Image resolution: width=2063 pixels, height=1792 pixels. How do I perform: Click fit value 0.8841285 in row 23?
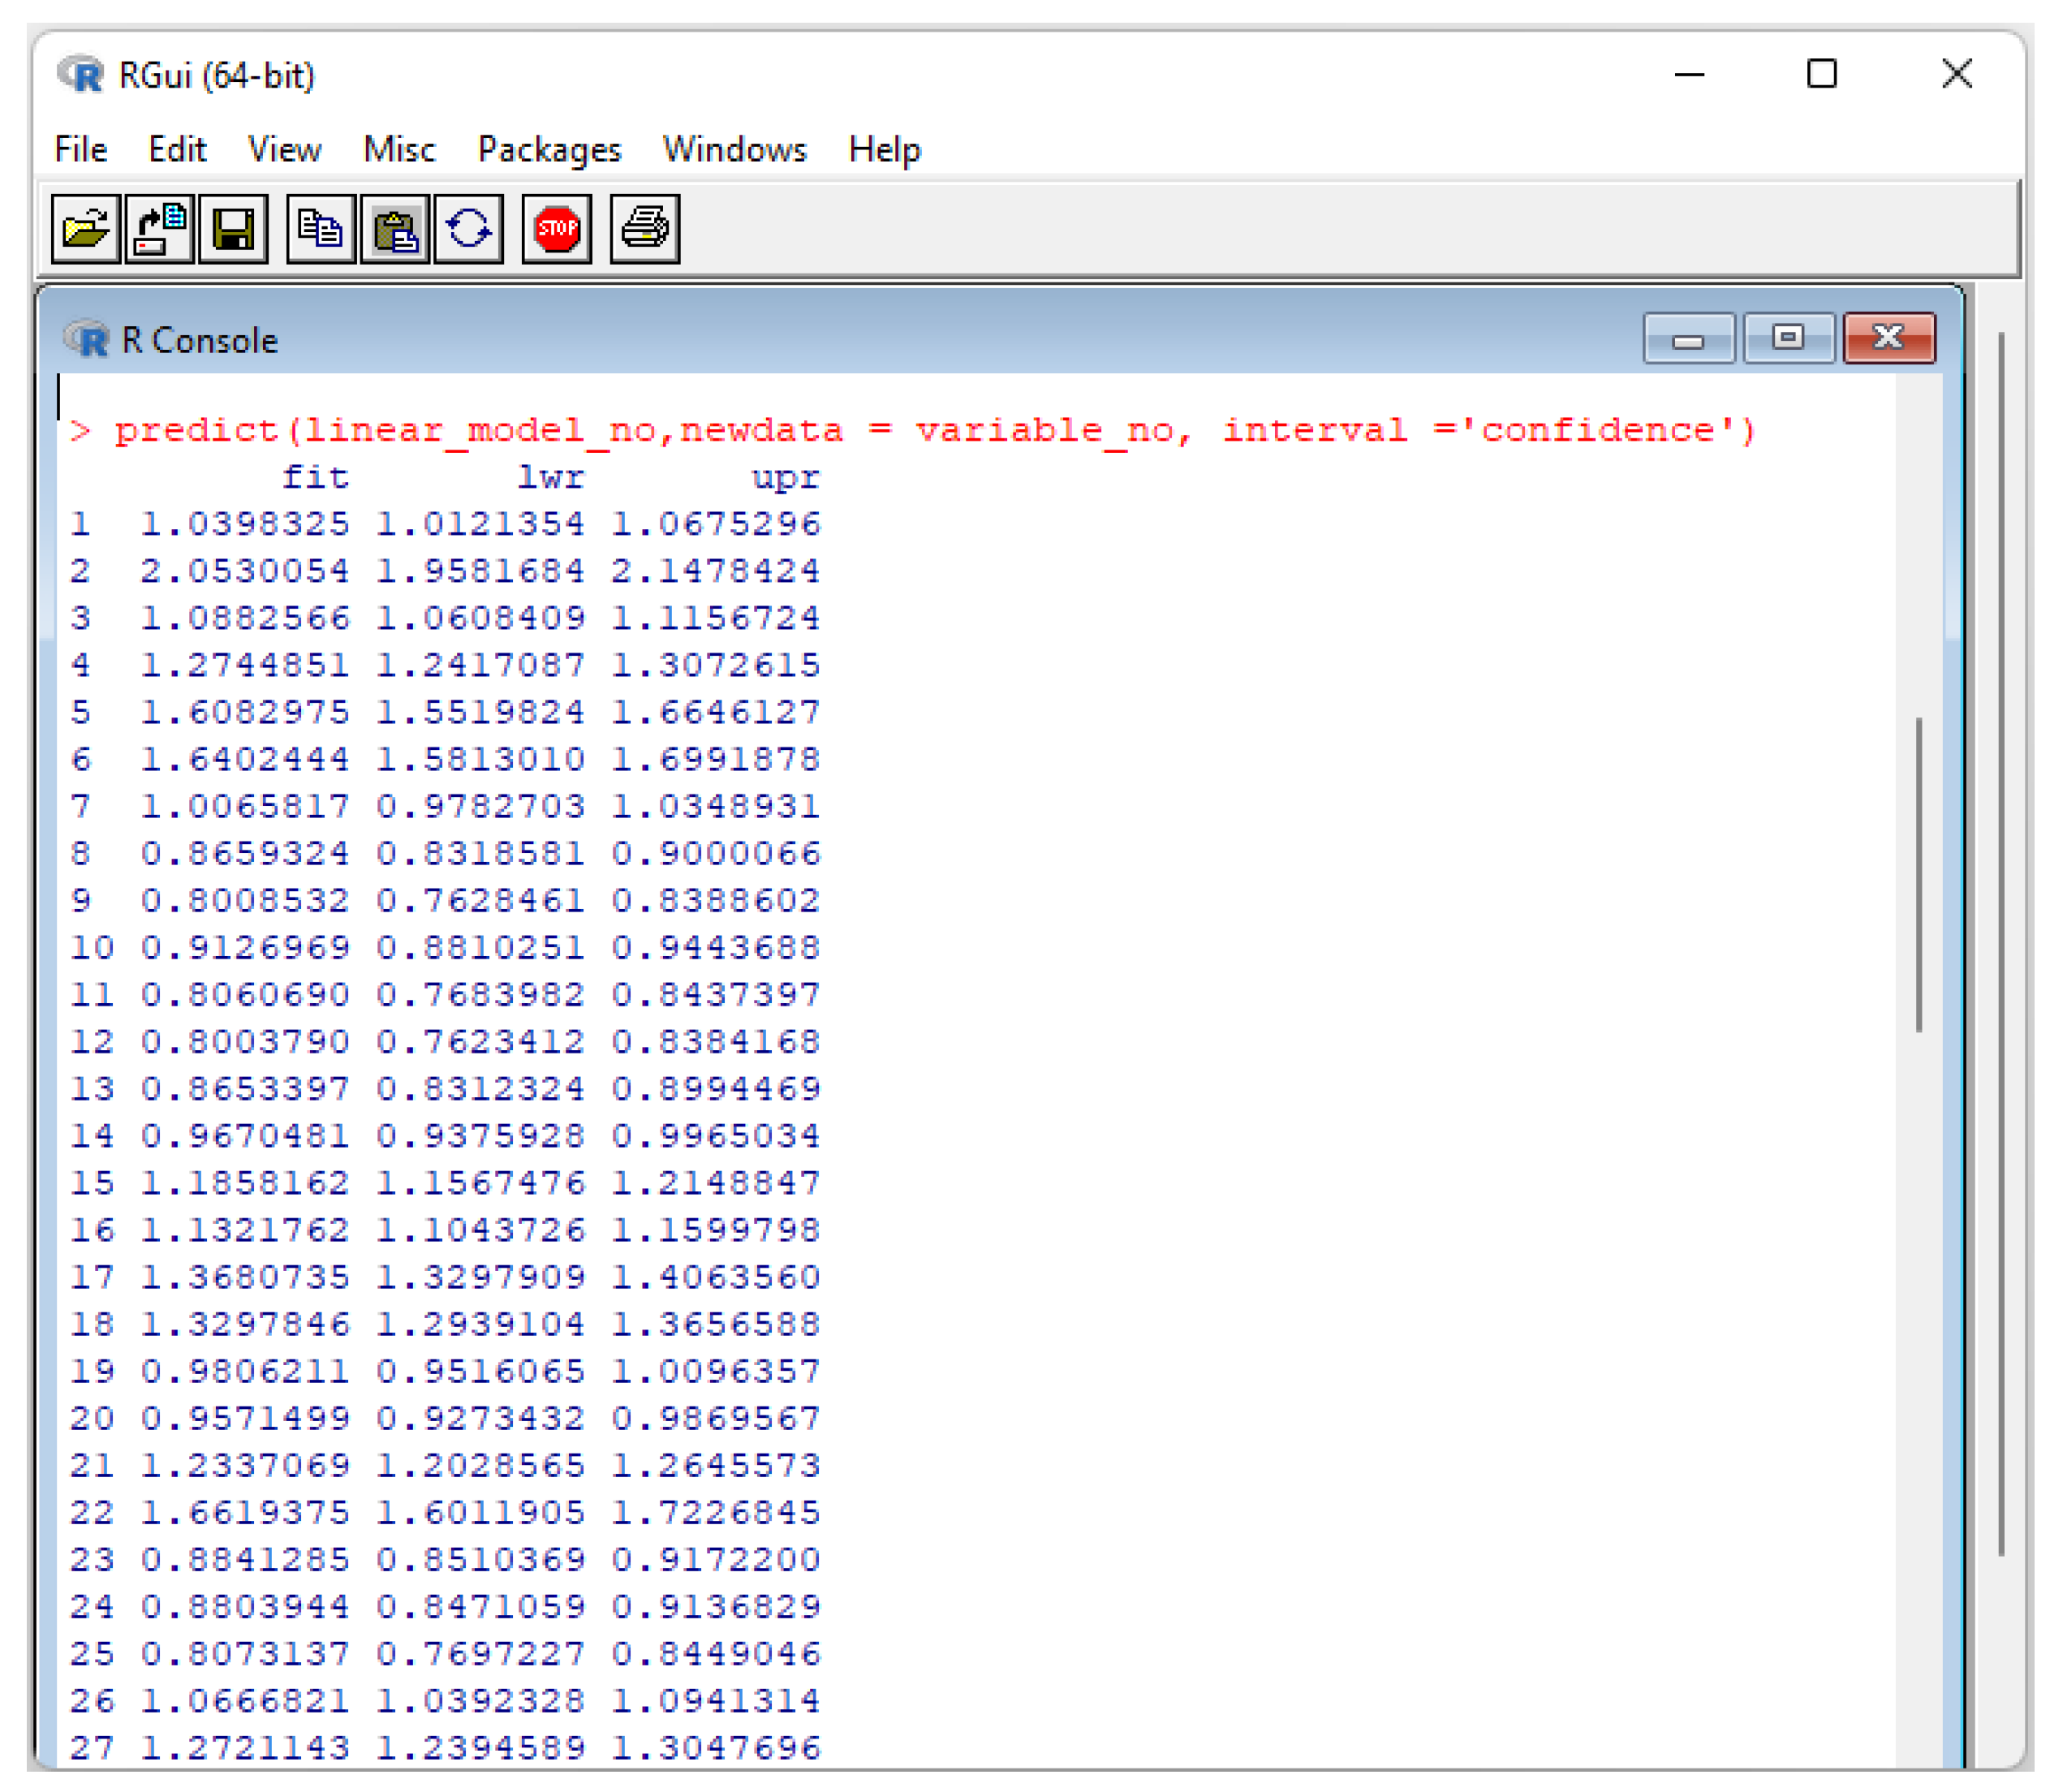tap(245, 1560)
